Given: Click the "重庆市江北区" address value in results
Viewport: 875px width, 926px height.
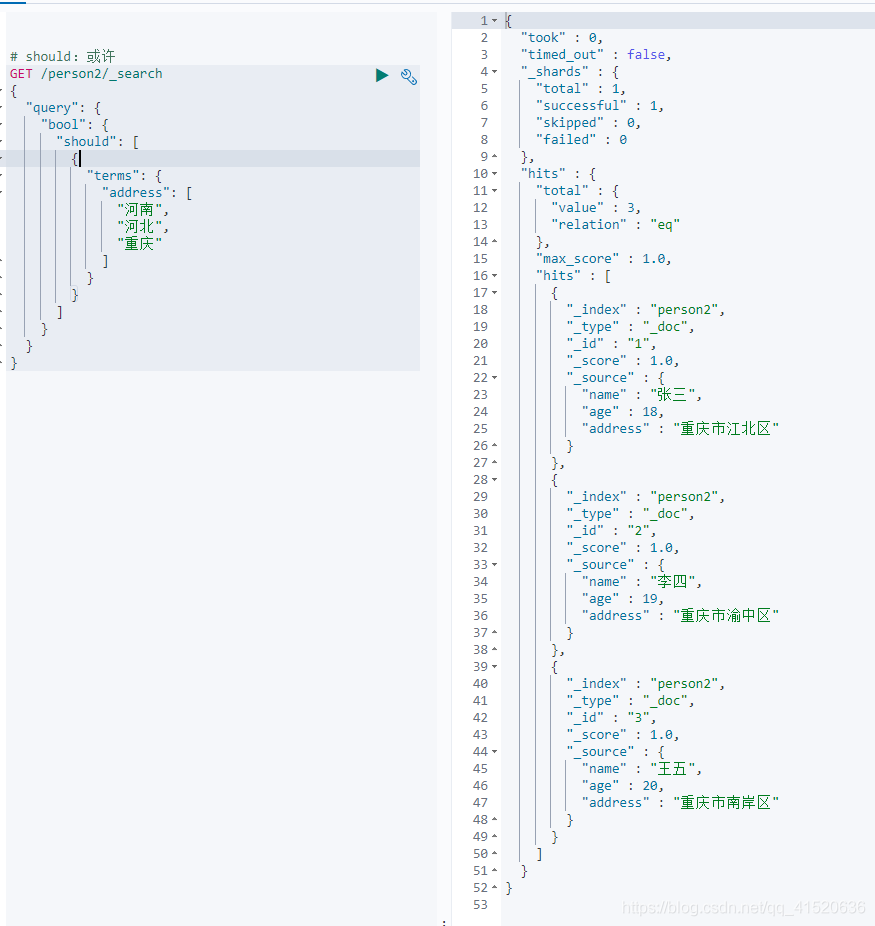Looking at the screenshot, I should tap(726, 429).
